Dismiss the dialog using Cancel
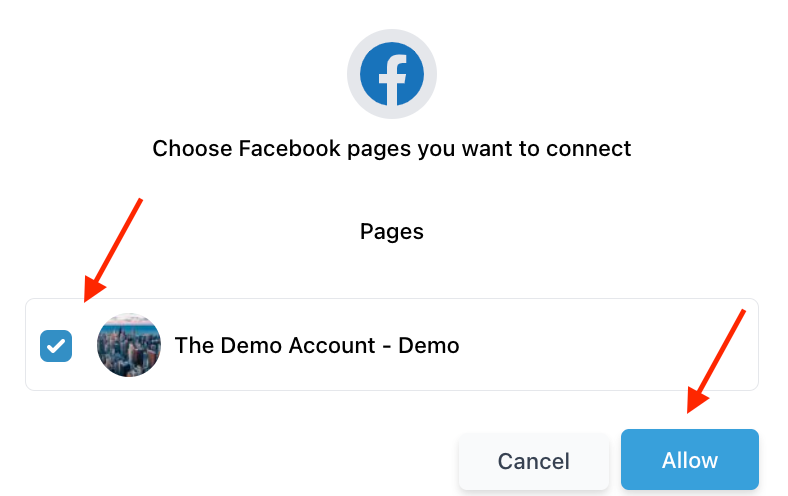The image size is (788, 496). 534,461
